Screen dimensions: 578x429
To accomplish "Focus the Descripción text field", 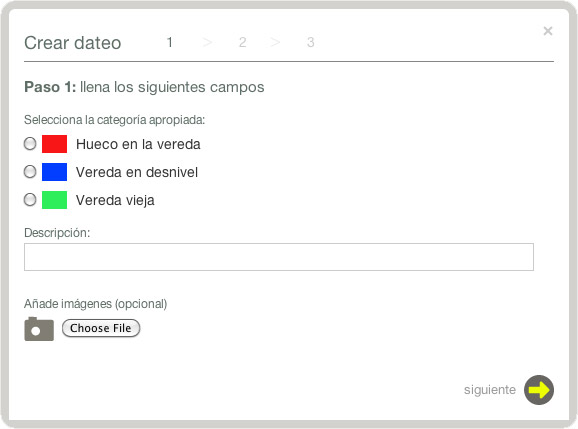I will point(279,257).
